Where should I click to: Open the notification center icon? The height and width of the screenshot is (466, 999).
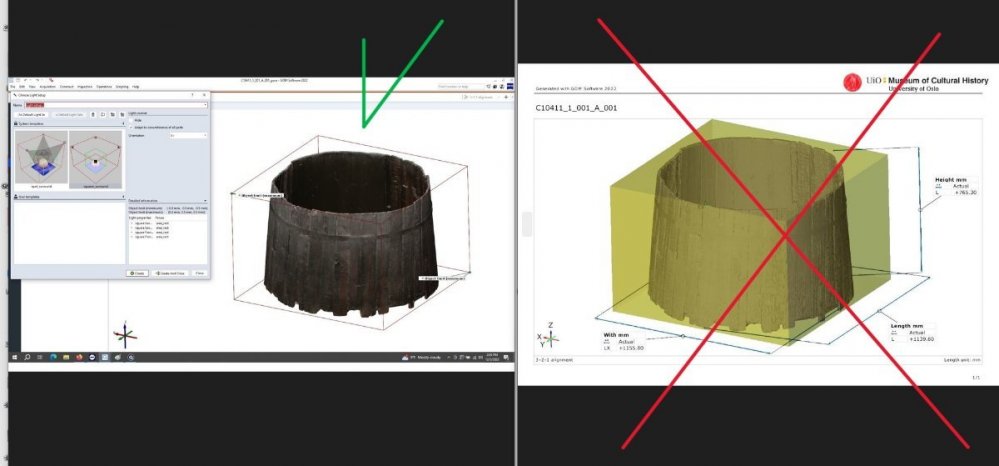coord(506,358)
